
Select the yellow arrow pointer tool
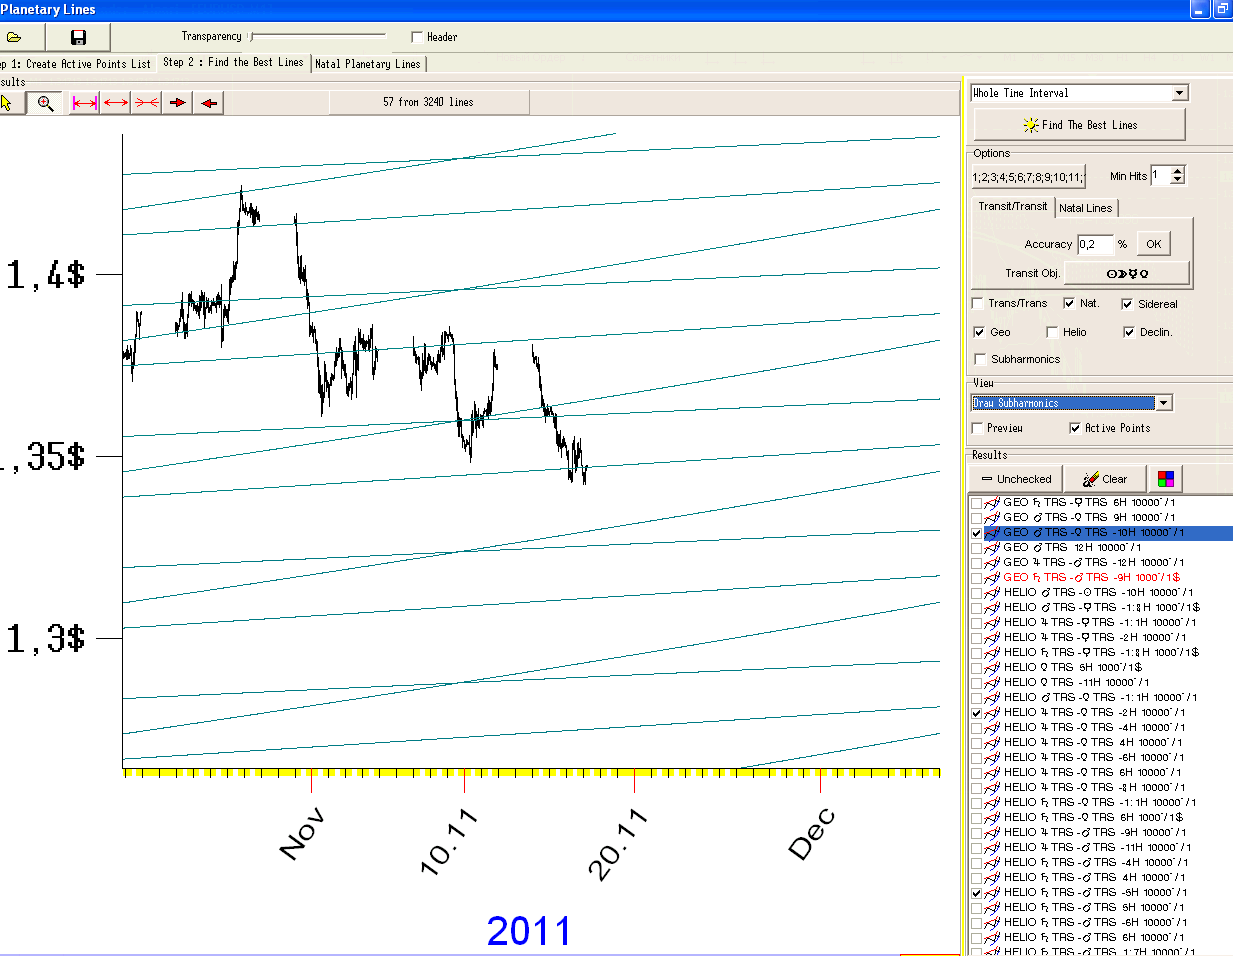(x=8, y=102)
